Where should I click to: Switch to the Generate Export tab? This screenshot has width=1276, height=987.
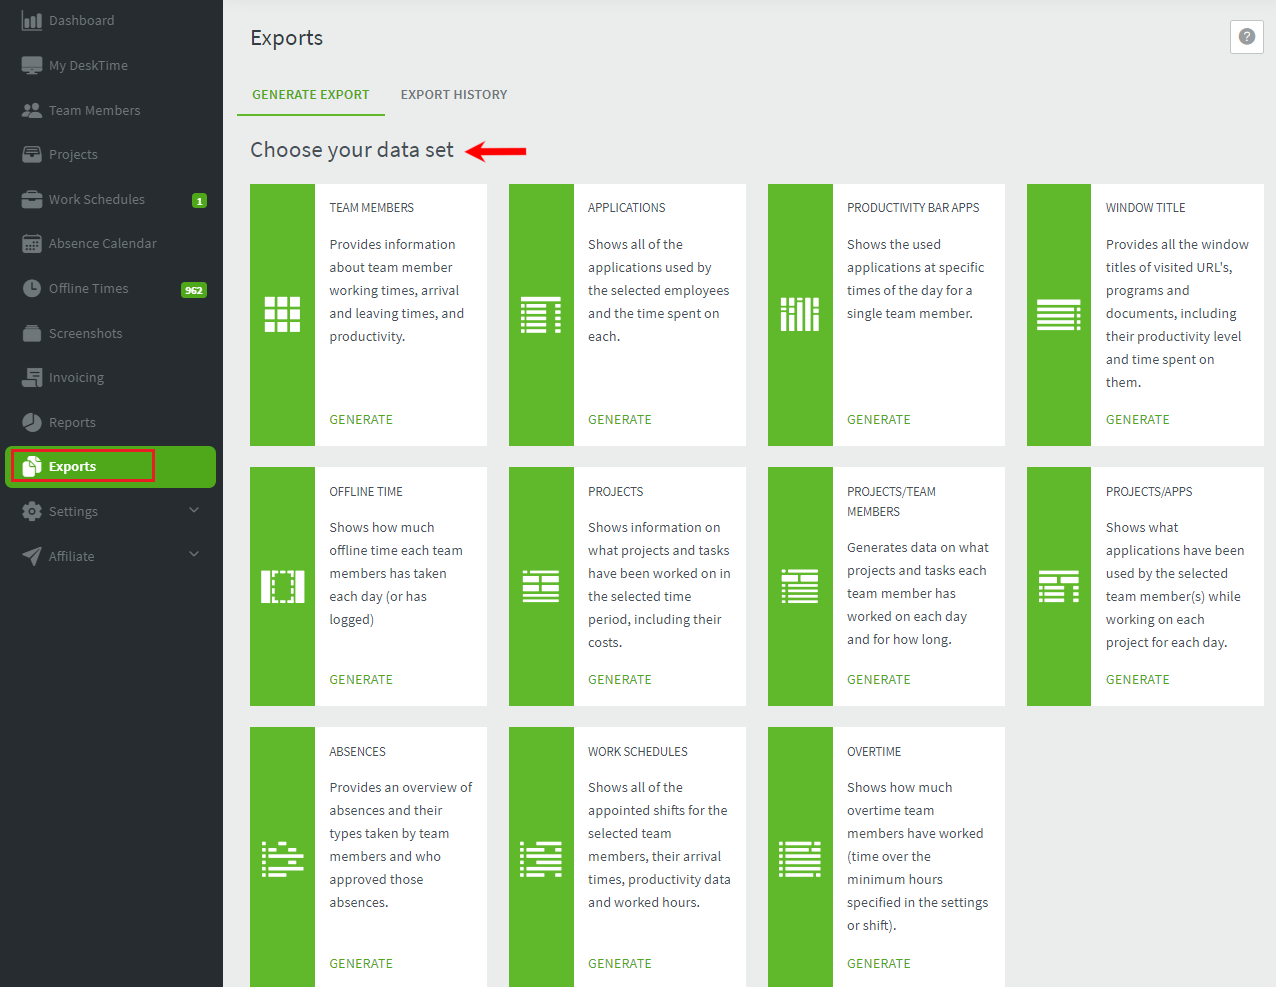tap(311, 95)
